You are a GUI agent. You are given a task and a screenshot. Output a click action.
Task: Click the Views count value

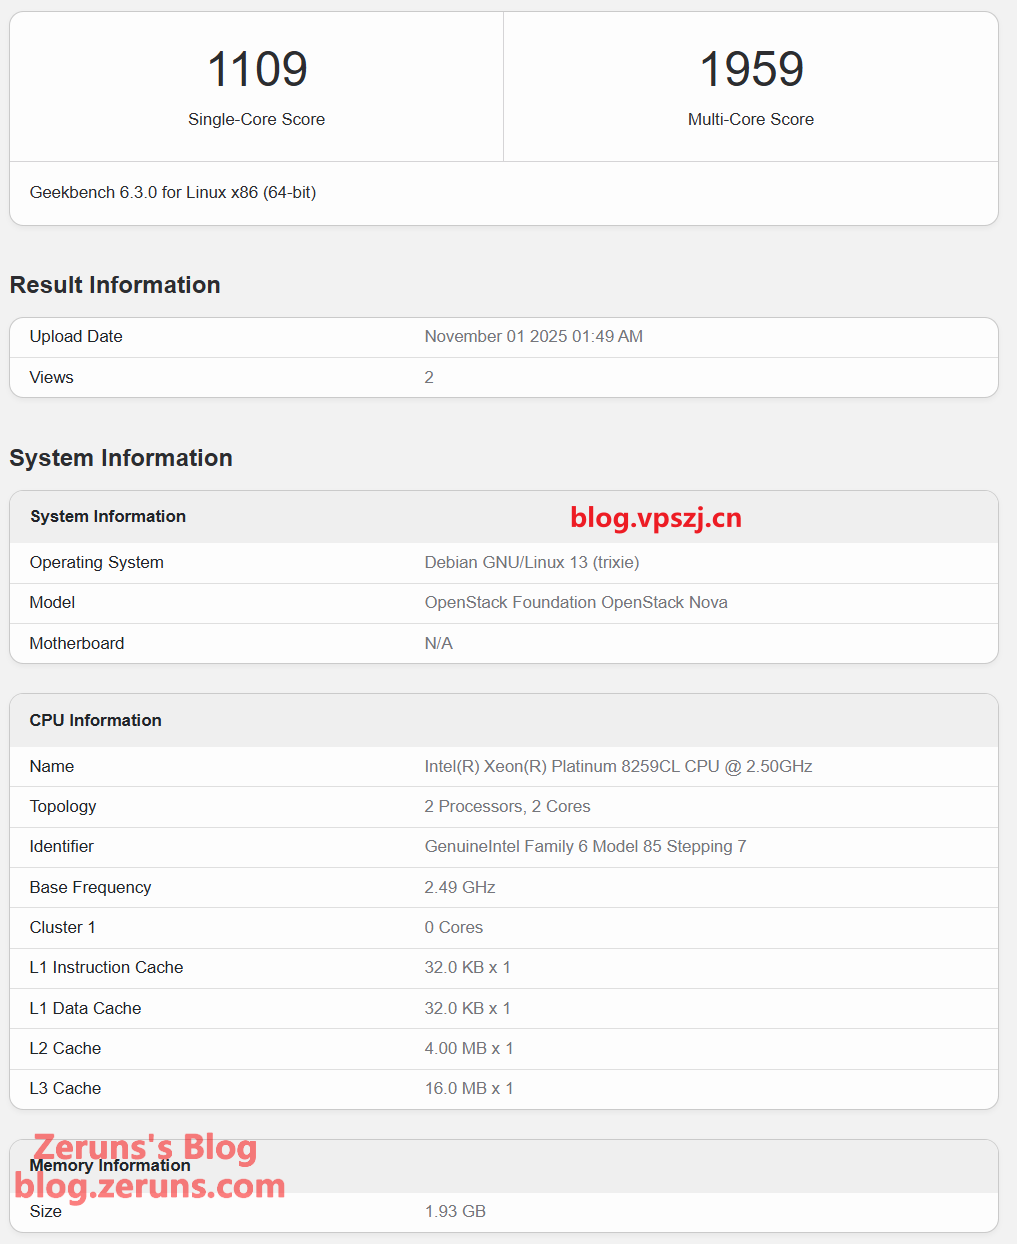(x=429, y=377)
